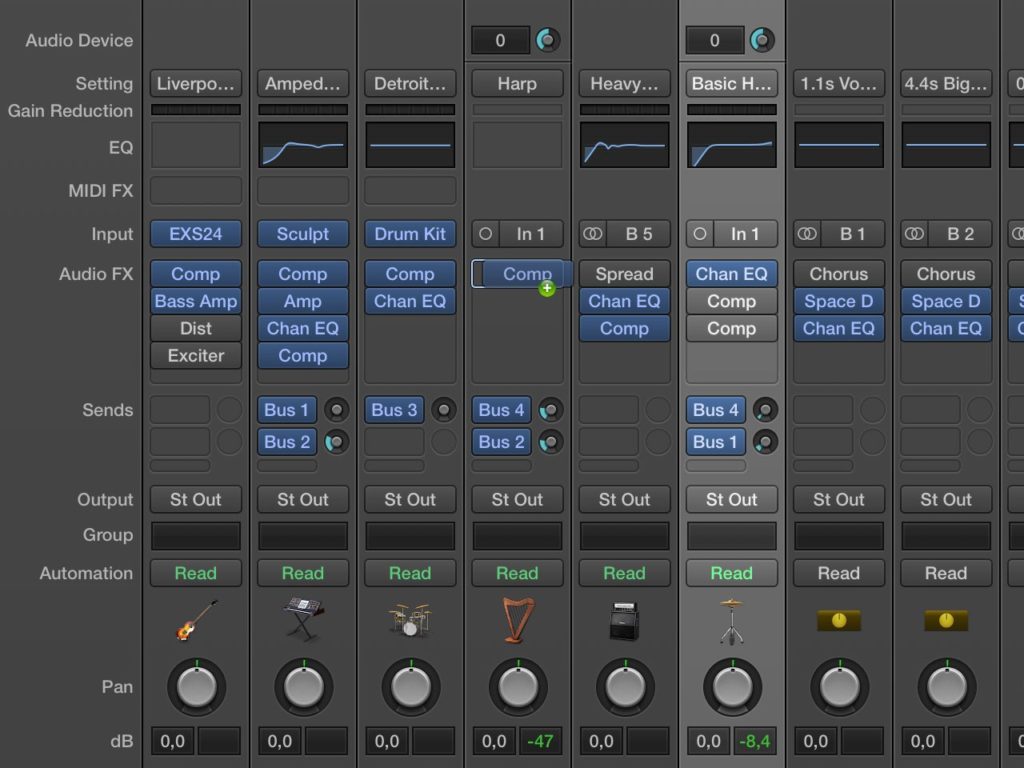Image resolution: width=1024 pixels, height=768 pixels.
Task: Click the keyboard synth track icon
Action: pos(303,620)
